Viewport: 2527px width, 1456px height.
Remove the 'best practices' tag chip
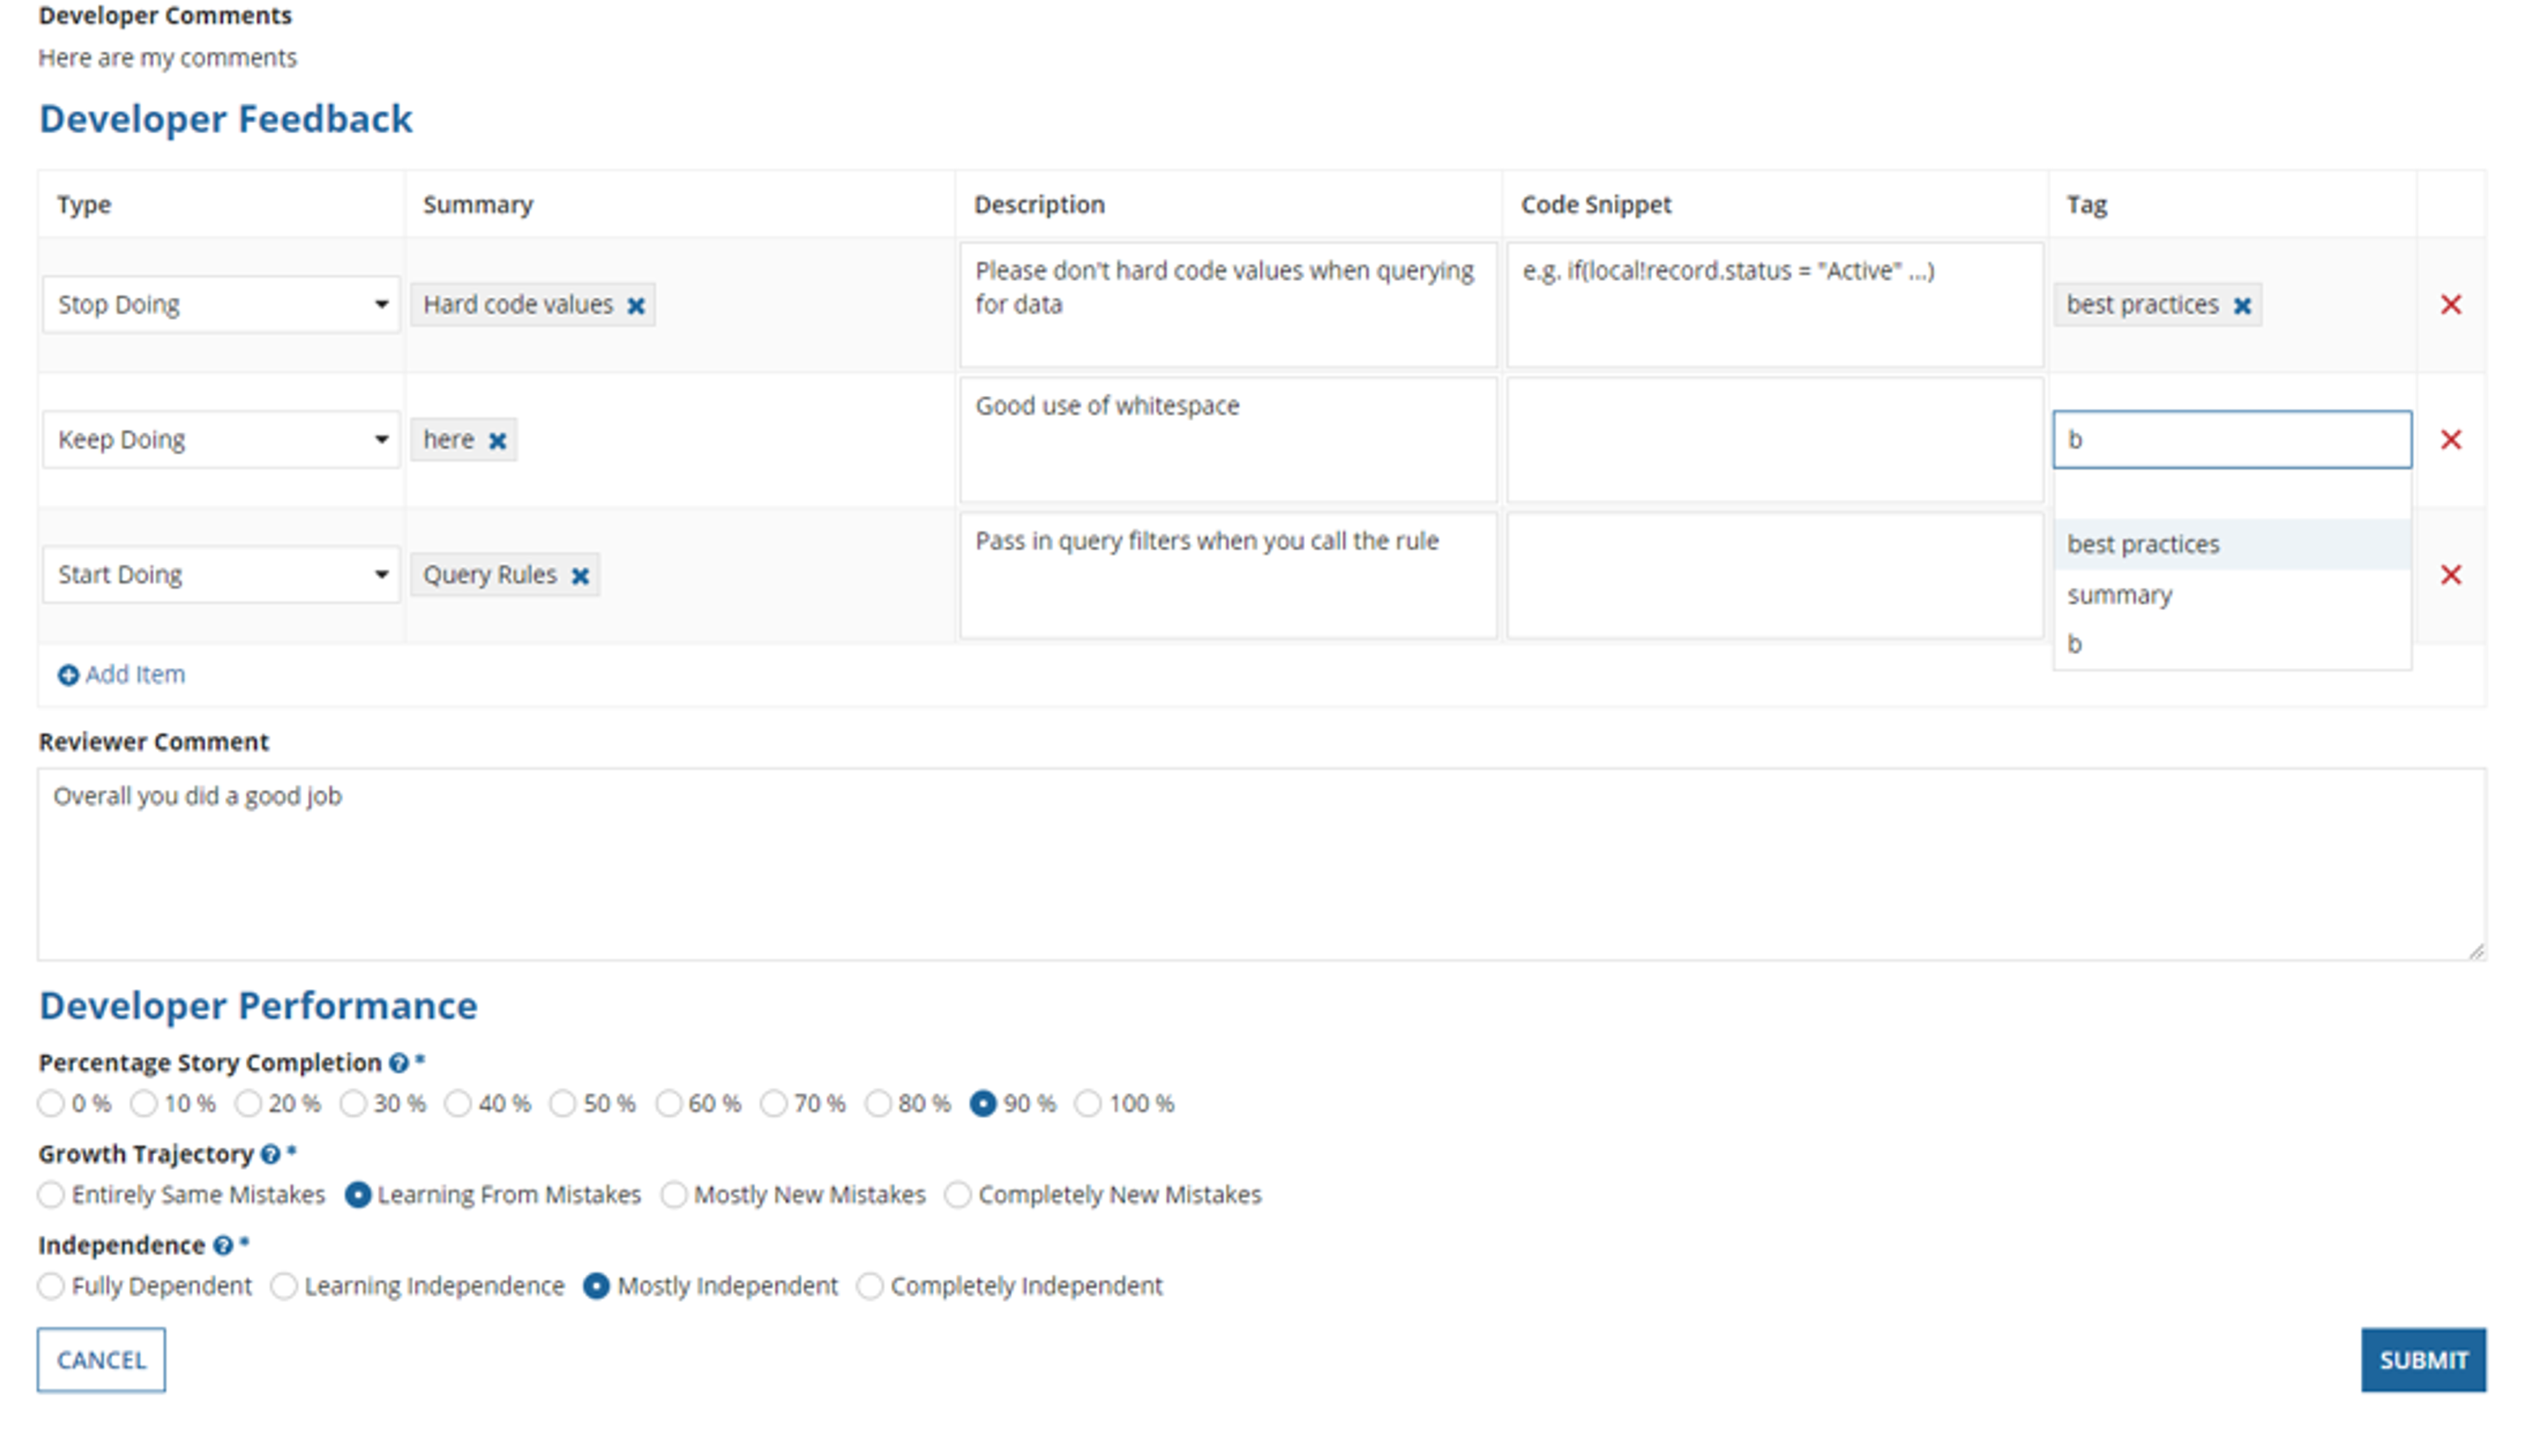(2242, 306)
